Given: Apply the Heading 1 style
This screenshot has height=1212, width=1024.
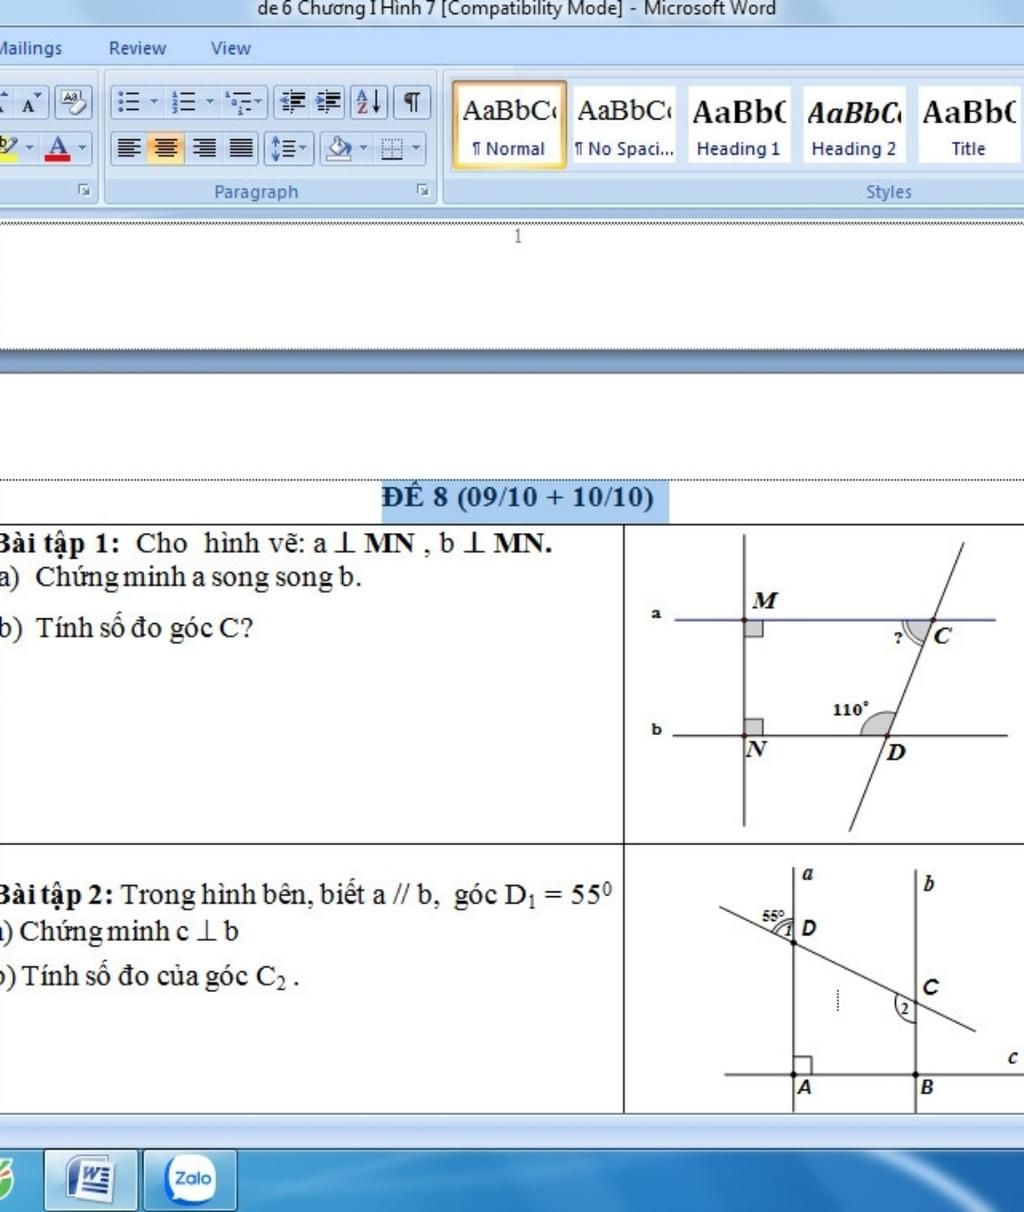Looking at the screenshot, I should coord(738,125).
